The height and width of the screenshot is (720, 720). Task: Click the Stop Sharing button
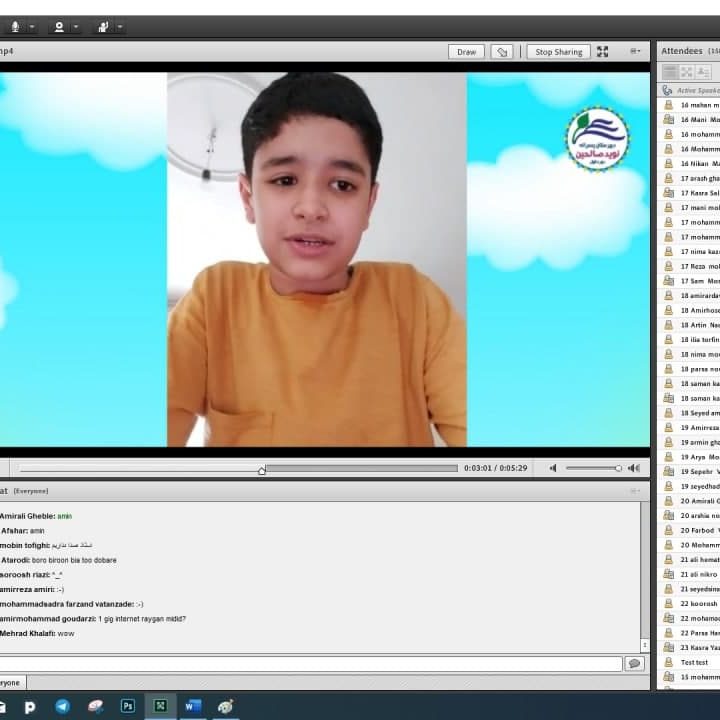[x=558, y=52]
